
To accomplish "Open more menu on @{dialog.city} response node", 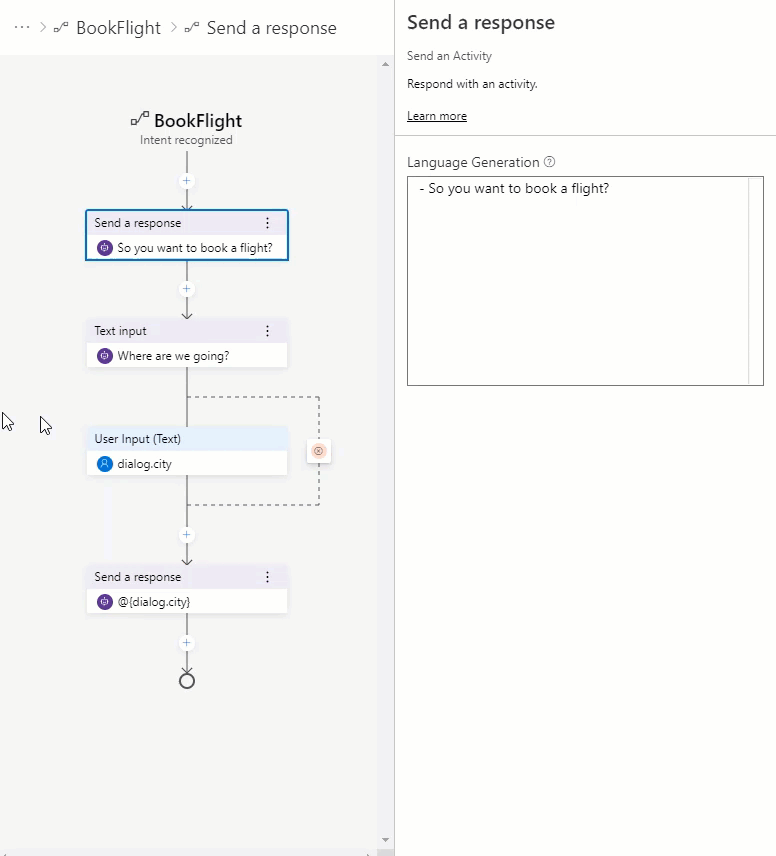I will tap(267, 577).
